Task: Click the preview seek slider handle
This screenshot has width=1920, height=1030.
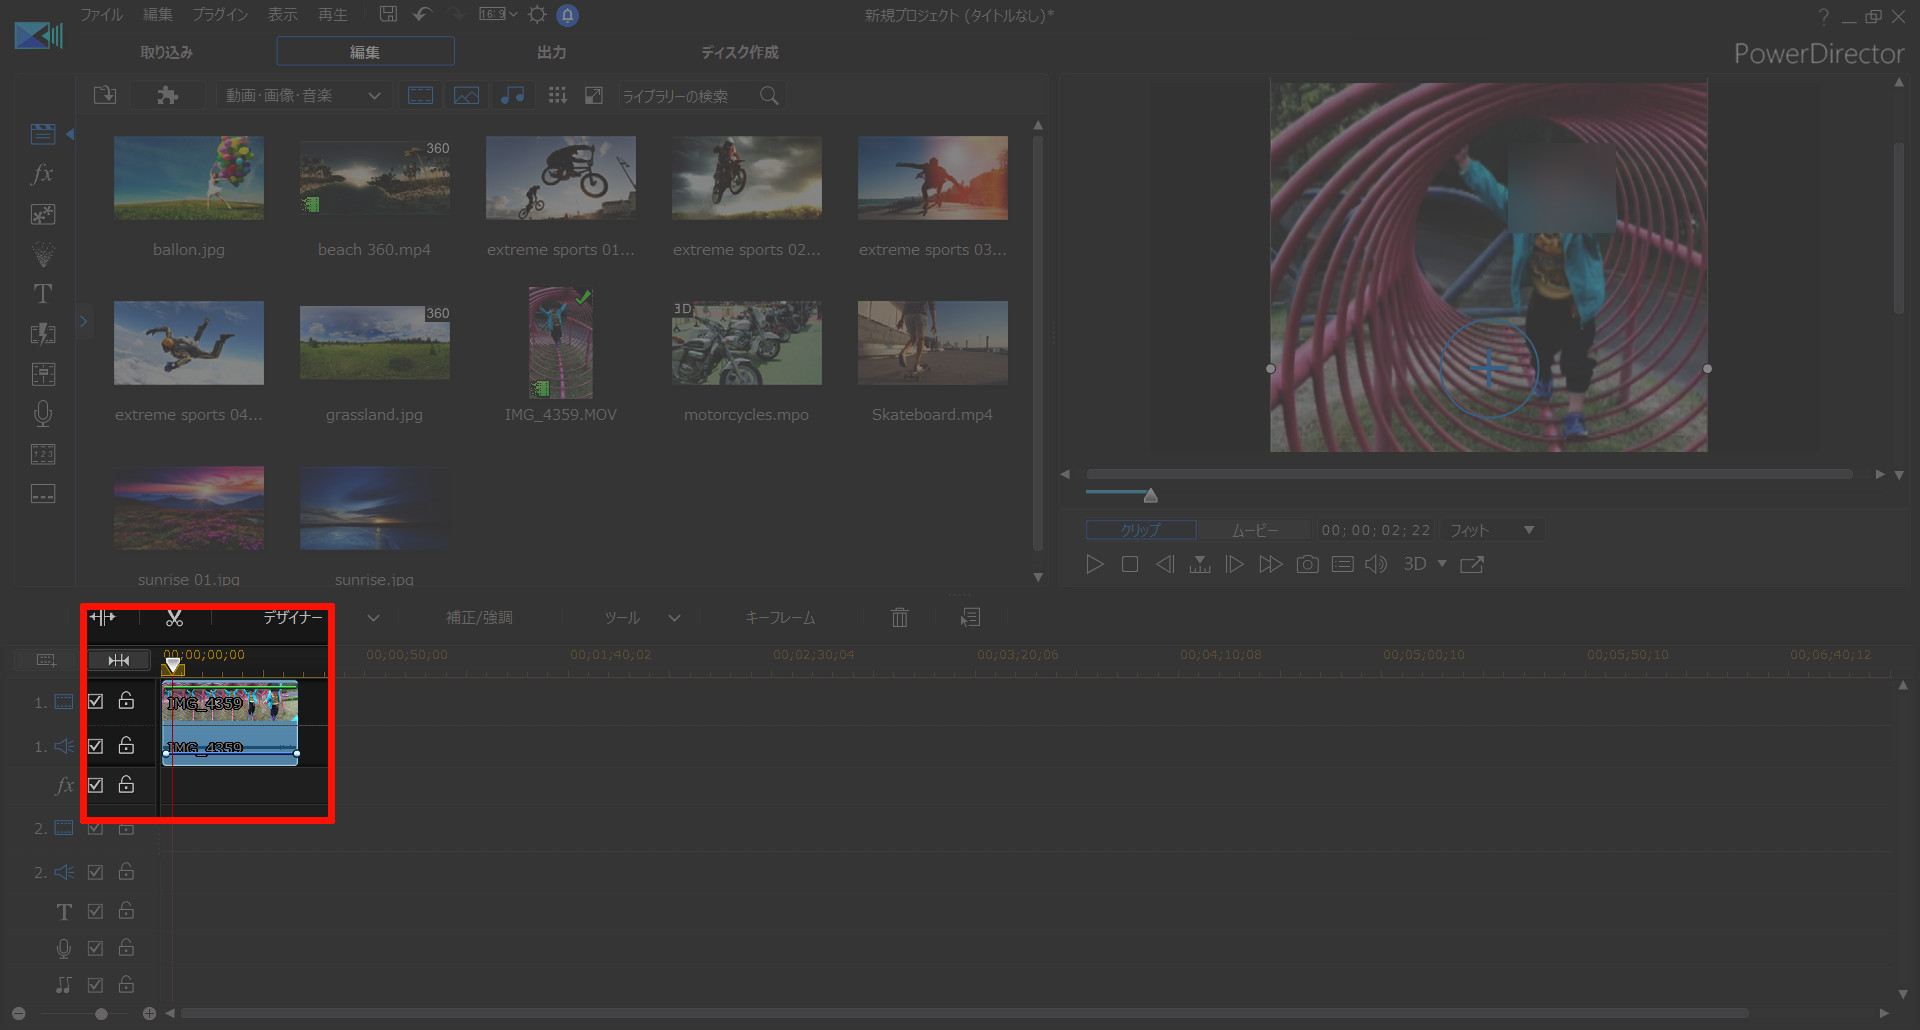Action: click(x=1151, y=495)
